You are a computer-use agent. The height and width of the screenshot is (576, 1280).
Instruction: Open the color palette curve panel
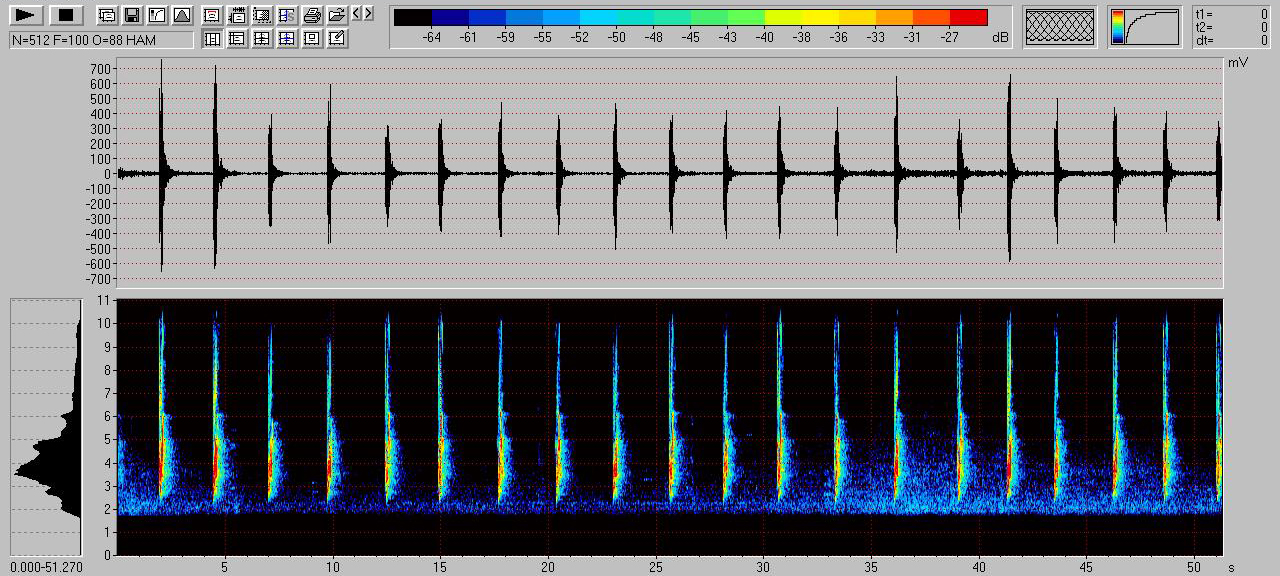tap(1144, 27)
